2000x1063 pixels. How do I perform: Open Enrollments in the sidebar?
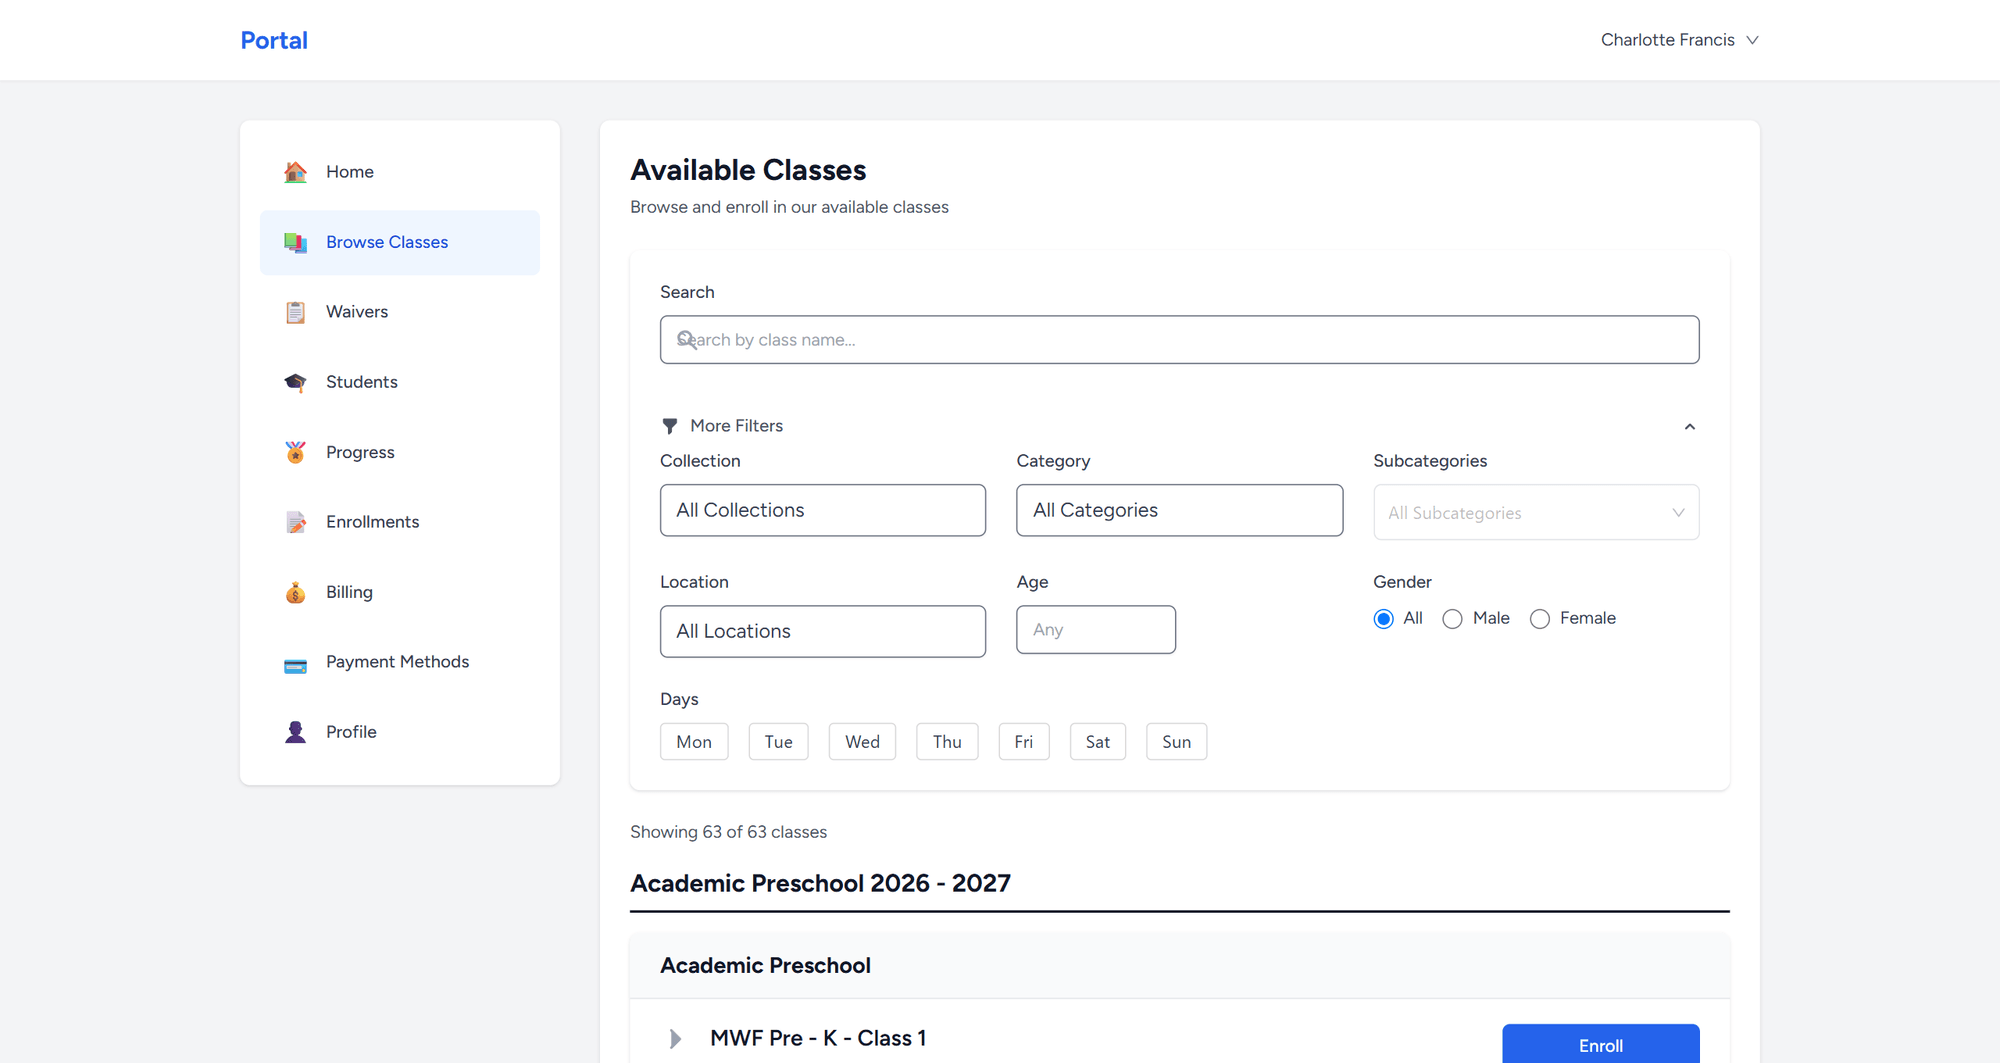point(400,522)
